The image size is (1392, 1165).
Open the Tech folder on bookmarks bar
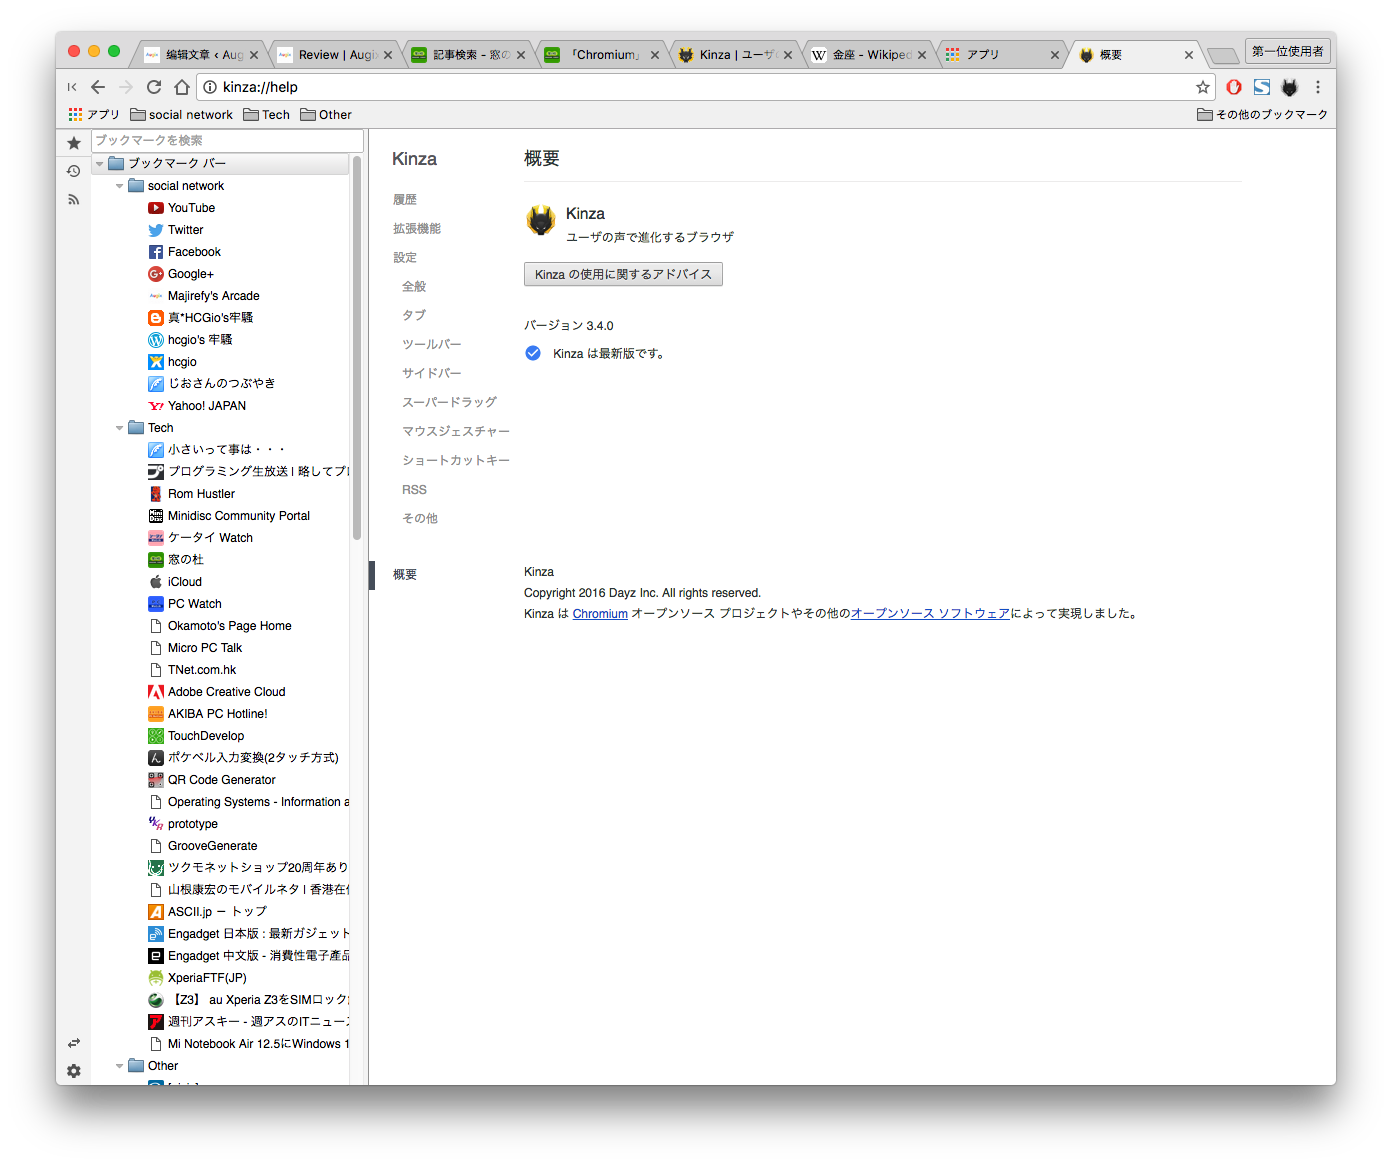point(266,115)
